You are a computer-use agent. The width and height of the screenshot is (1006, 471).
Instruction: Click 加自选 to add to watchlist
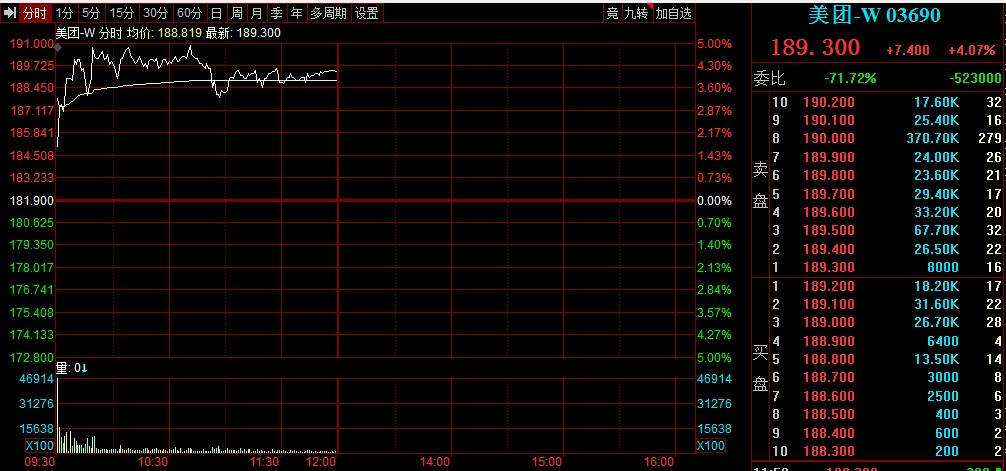click(x=674, y=13)
